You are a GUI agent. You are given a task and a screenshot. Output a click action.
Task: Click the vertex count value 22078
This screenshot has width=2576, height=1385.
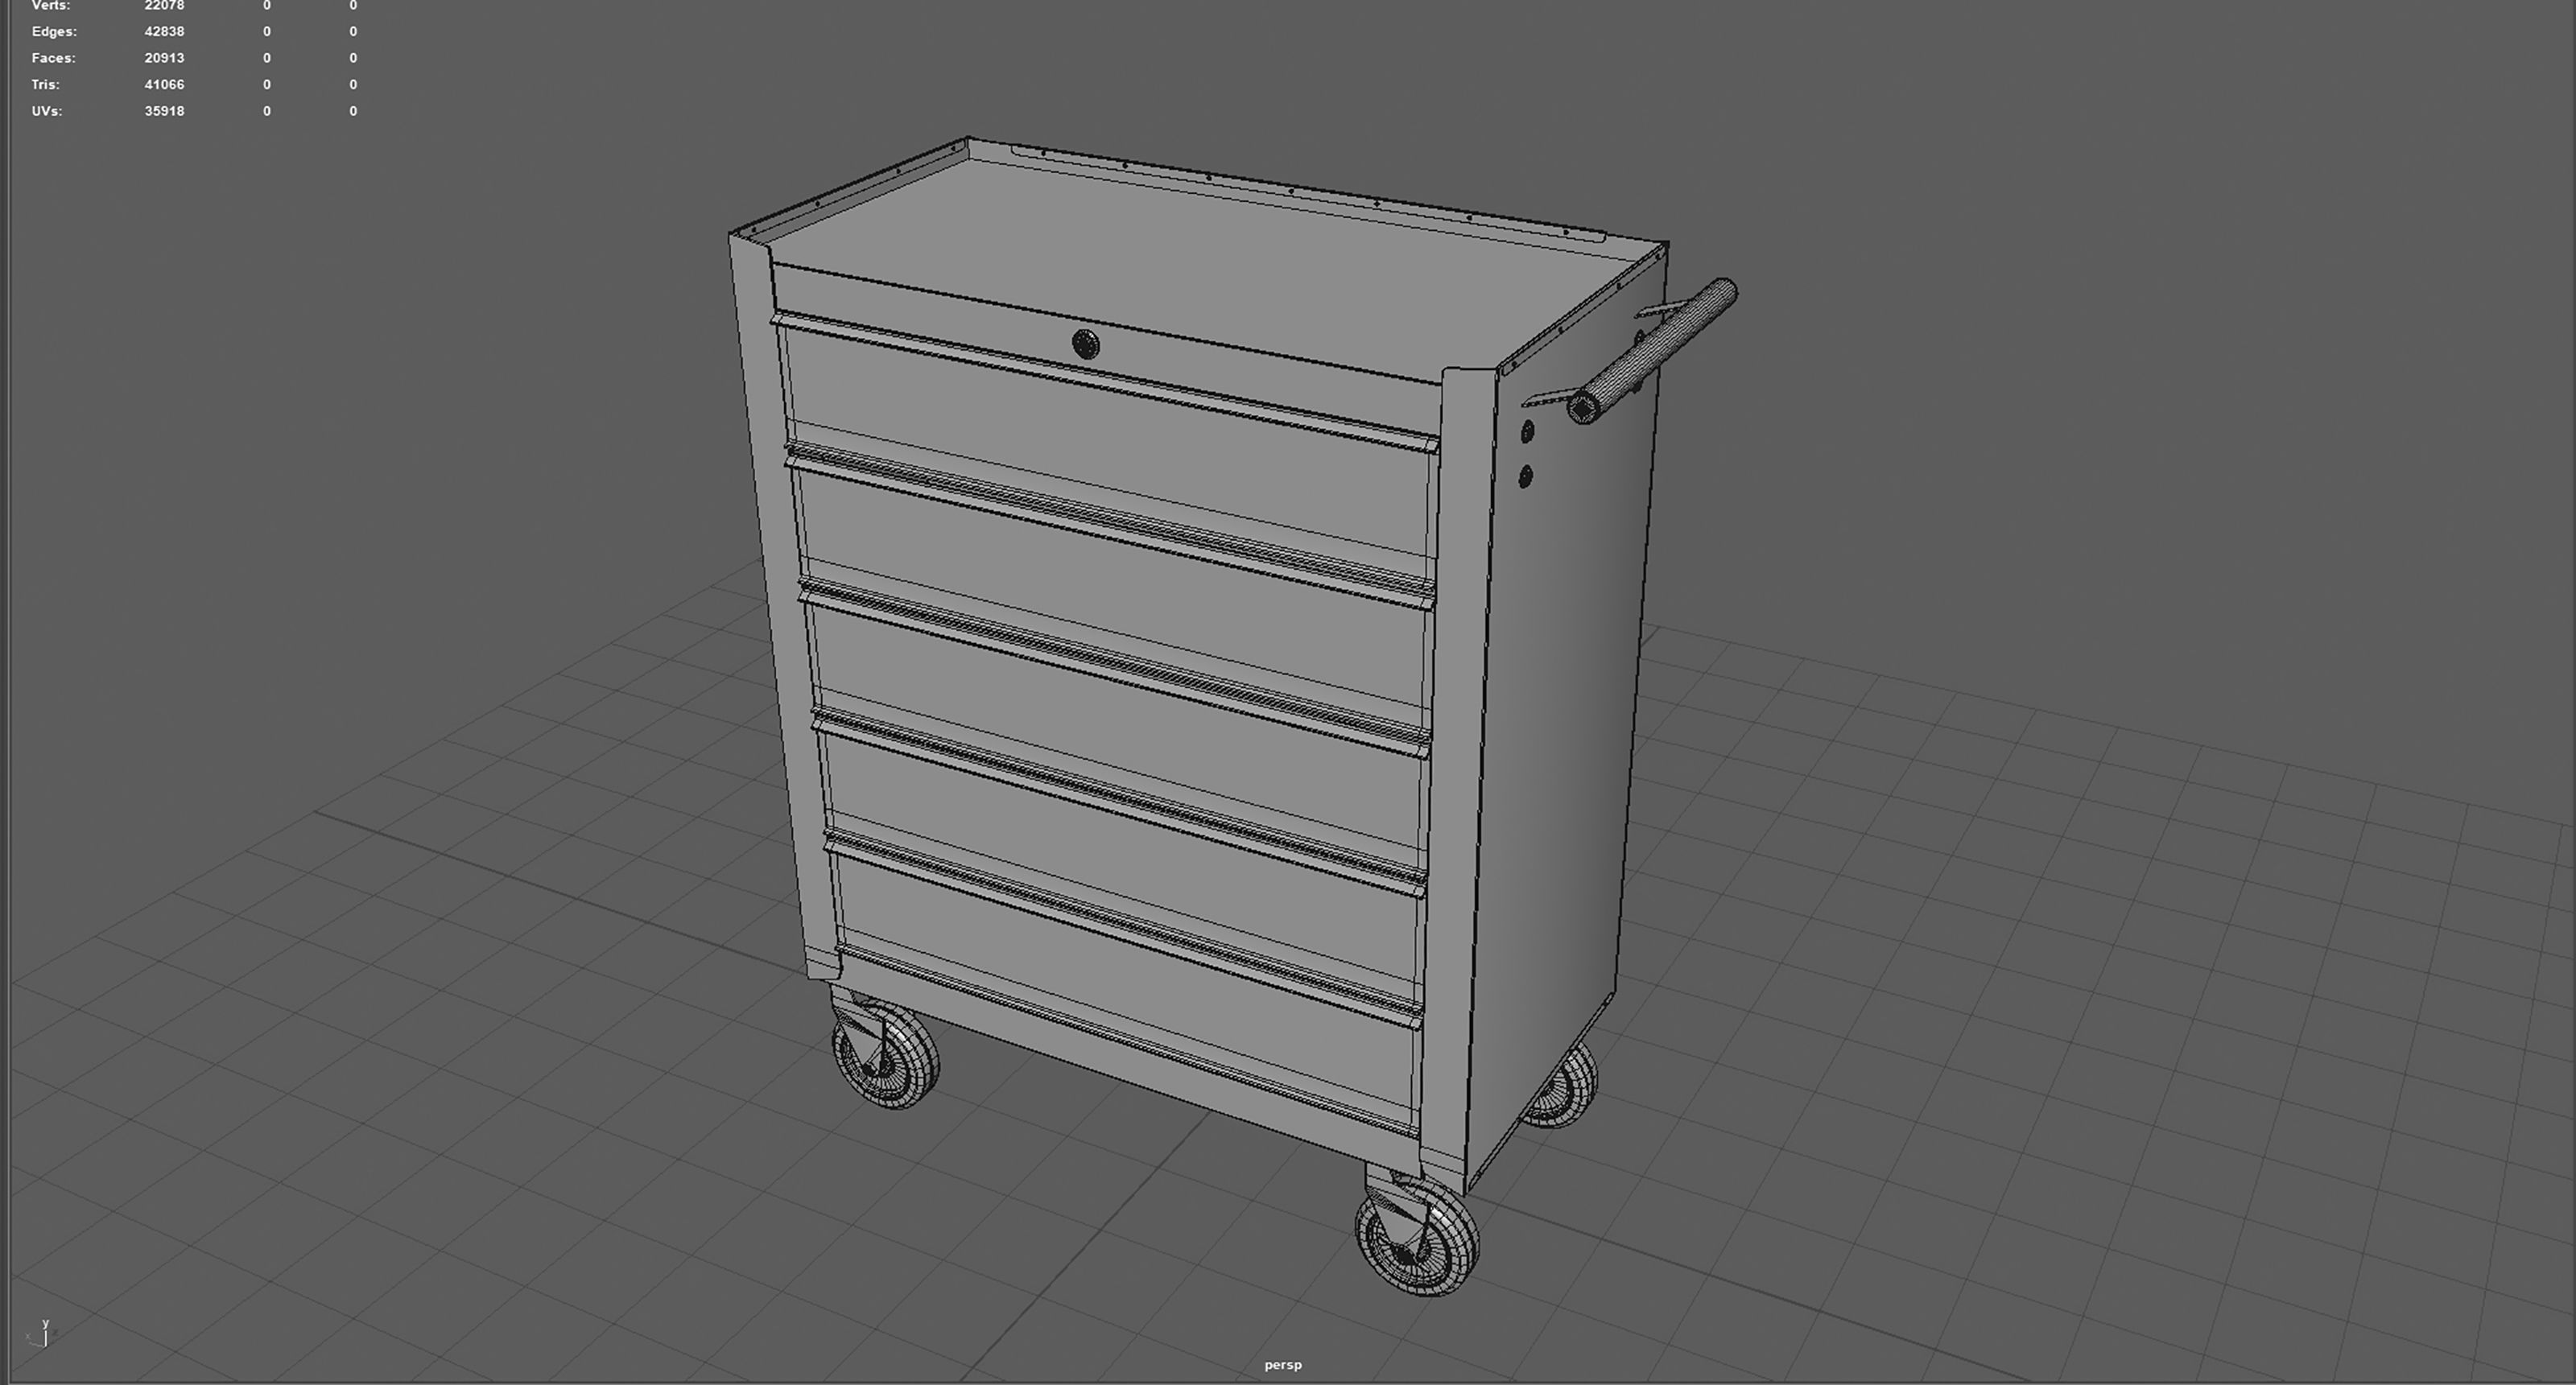(x=164, y=5)
